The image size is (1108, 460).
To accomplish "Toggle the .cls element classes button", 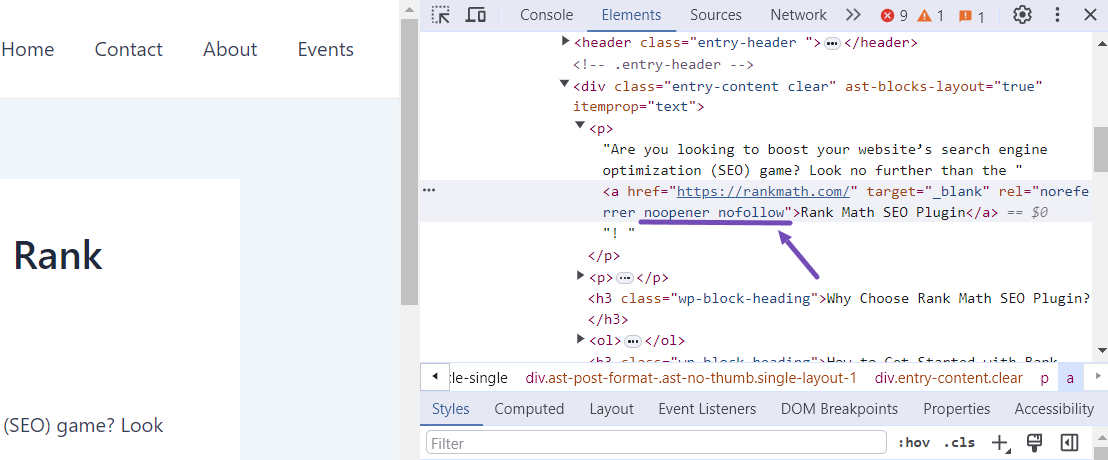I will (959, 443).
